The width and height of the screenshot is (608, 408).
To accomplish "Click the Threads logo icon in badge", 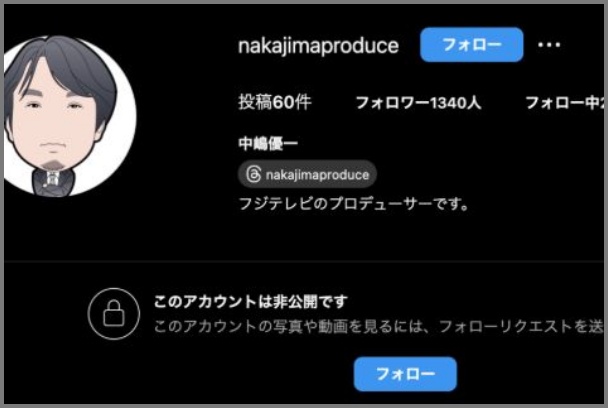I will pos(254,174).
